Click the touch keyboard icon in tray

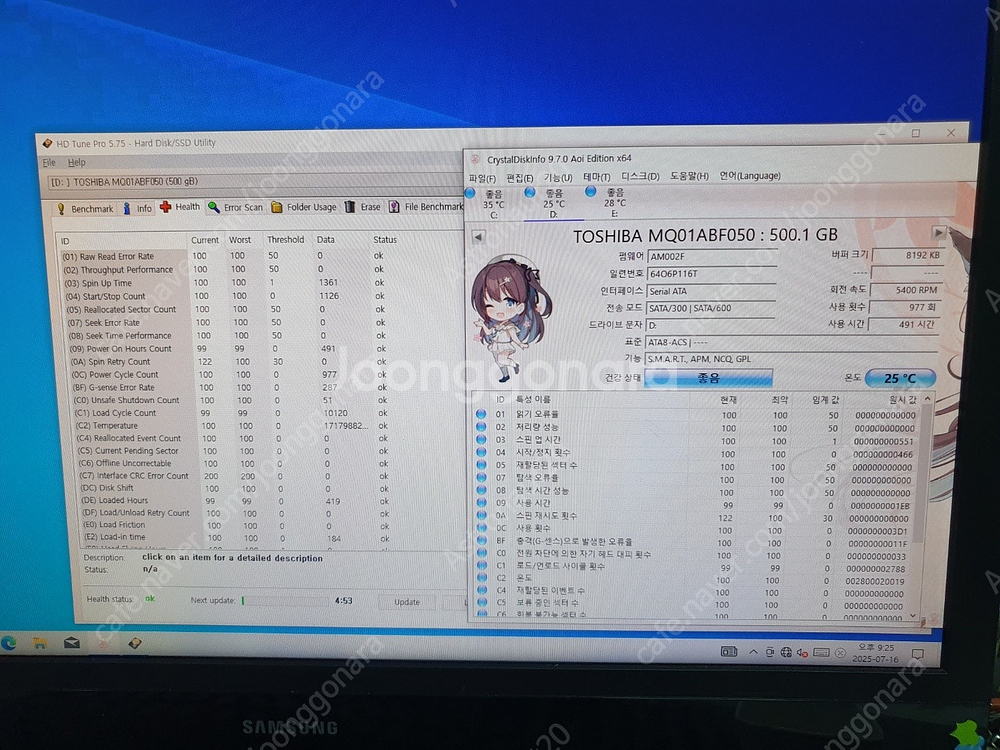click(821, 652)
